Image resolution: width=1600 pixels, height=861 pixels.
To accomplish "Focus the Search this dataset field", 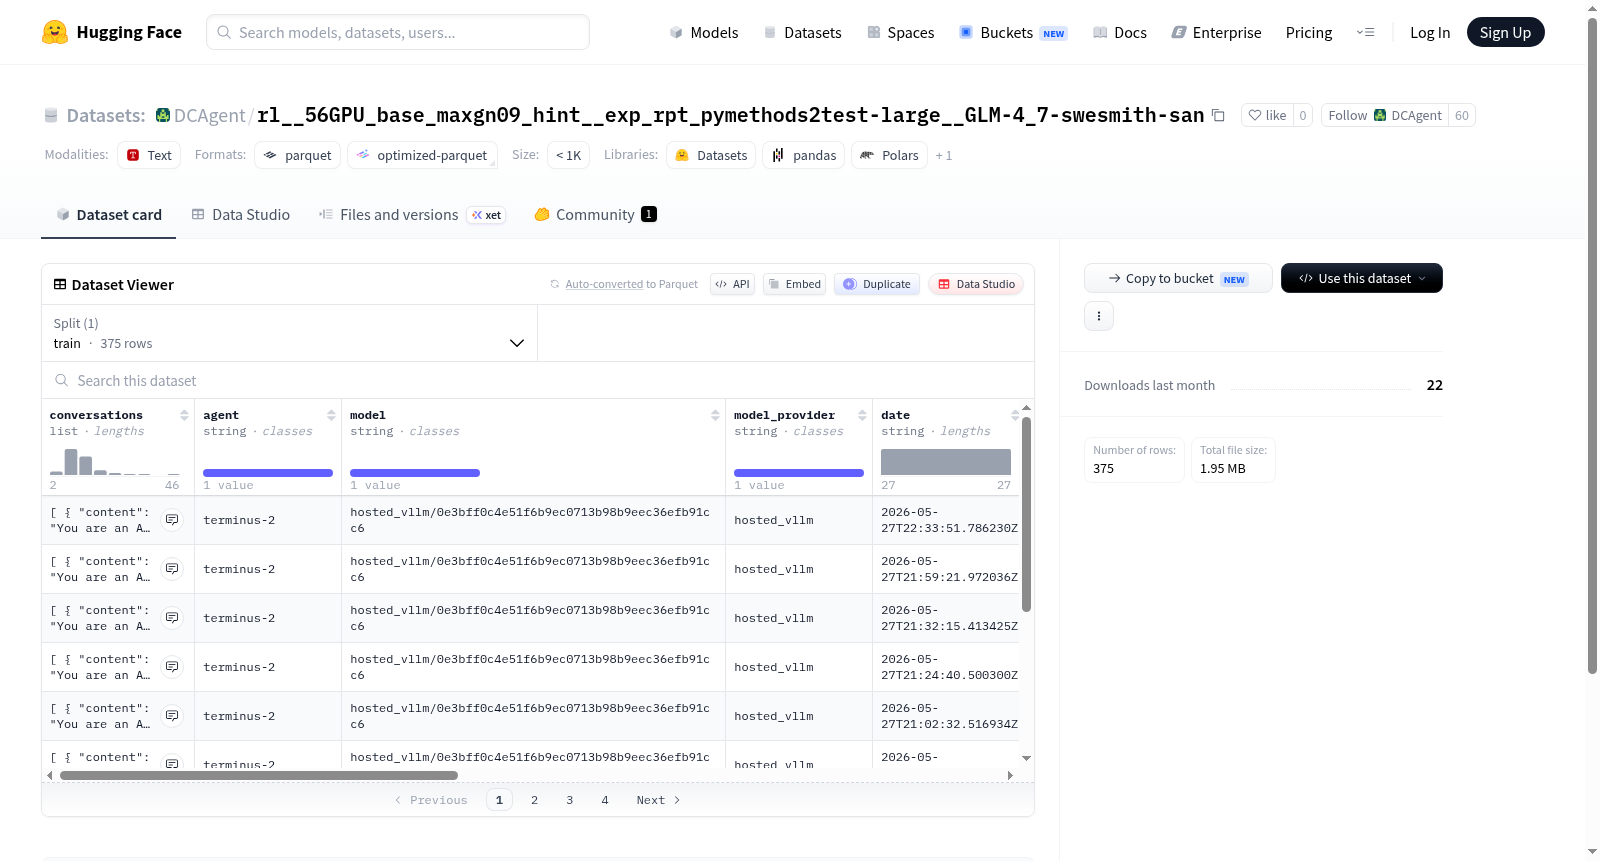I will [538, 381].
